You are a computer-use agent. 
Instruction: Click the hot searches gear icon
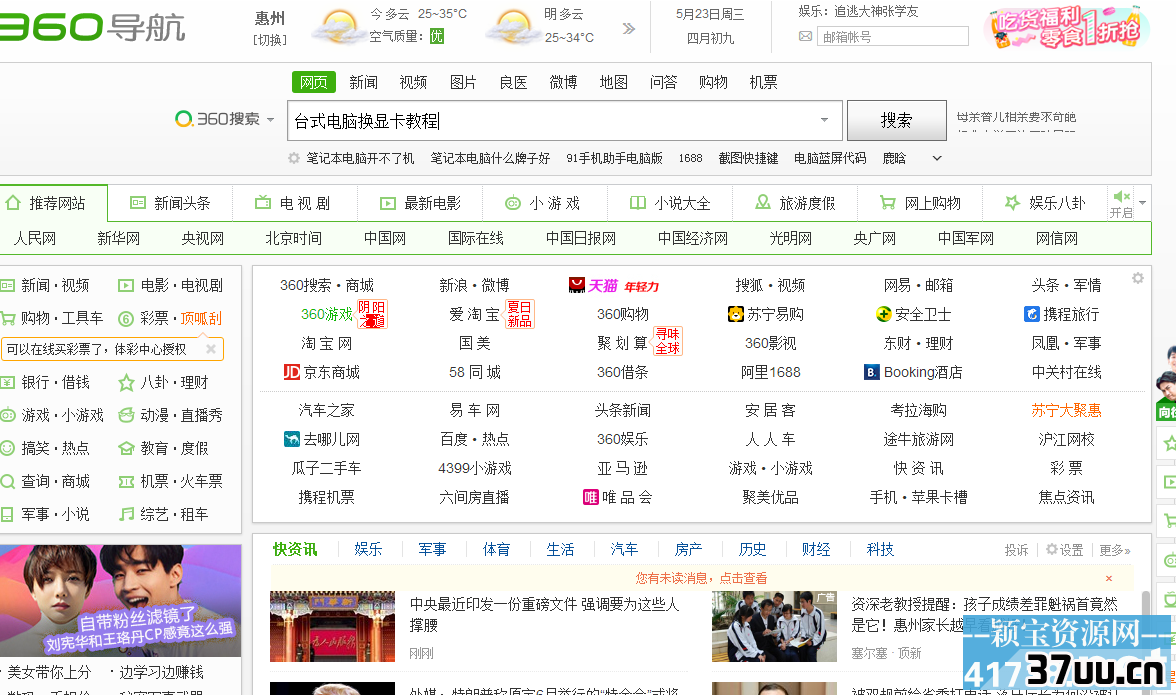pos(294,158)
